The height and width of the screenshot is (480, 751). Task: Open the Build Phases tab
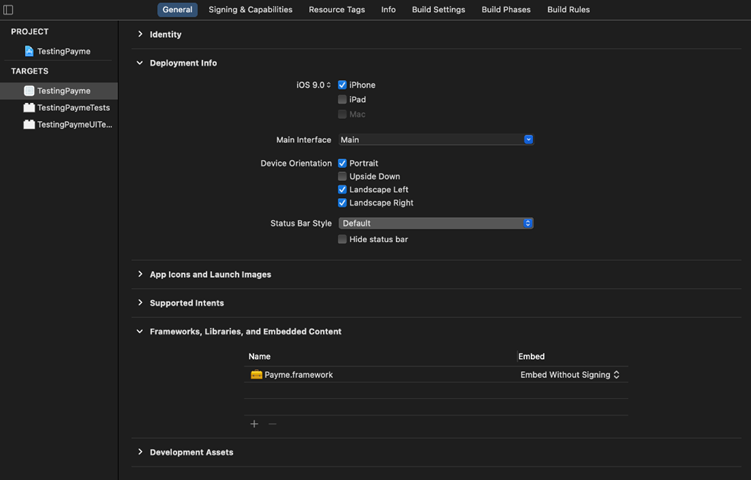(x=506, y=10)
